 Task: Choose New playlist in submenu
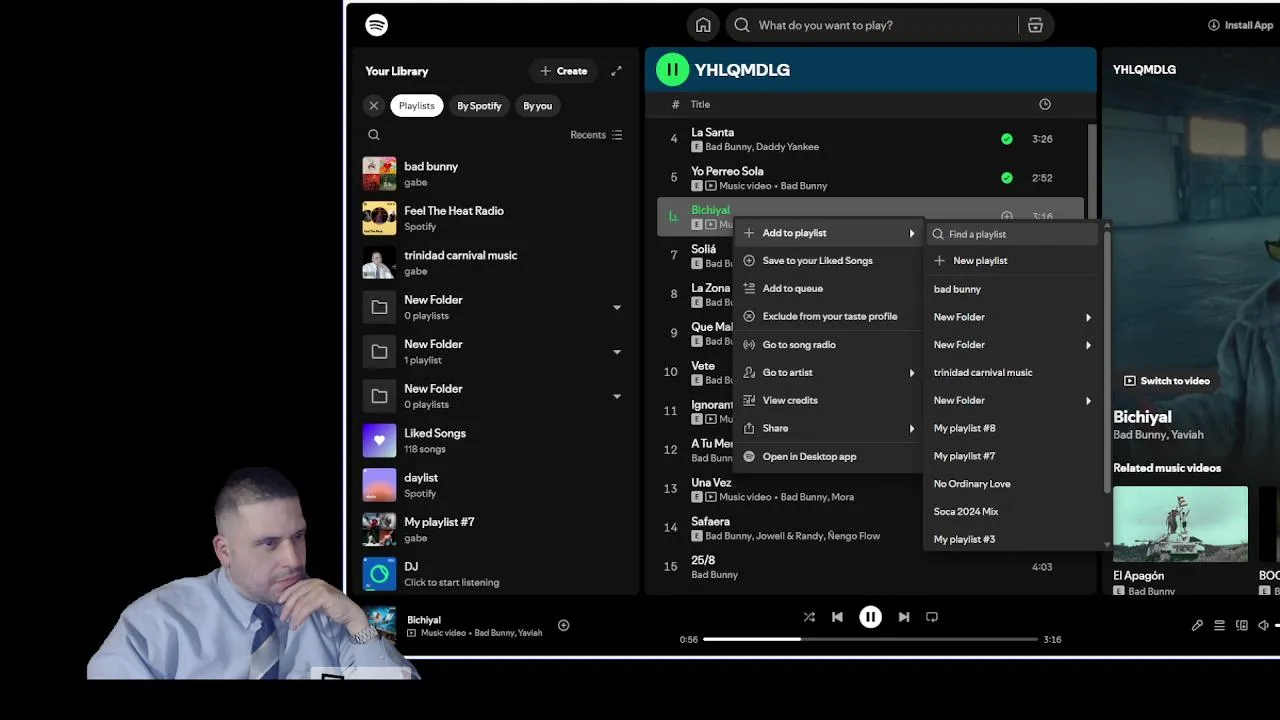[x=1012, y=261]
